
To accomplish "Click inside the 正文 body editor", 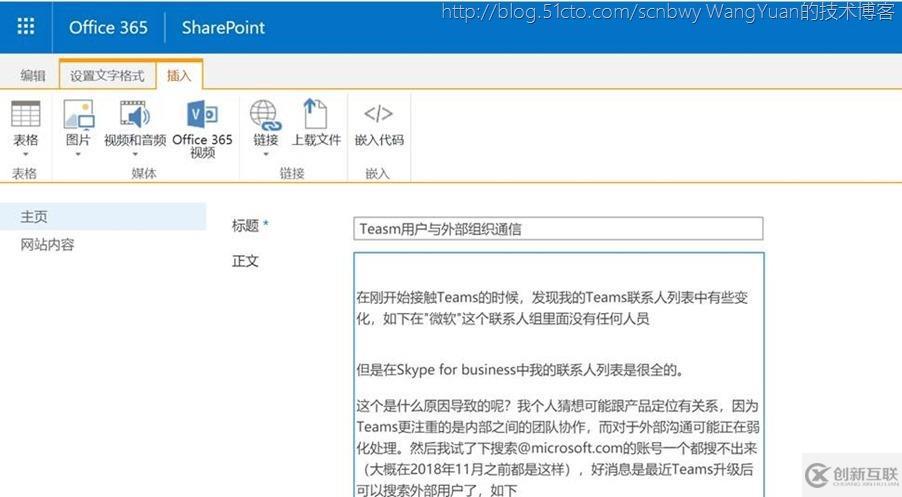I will 559,374.
